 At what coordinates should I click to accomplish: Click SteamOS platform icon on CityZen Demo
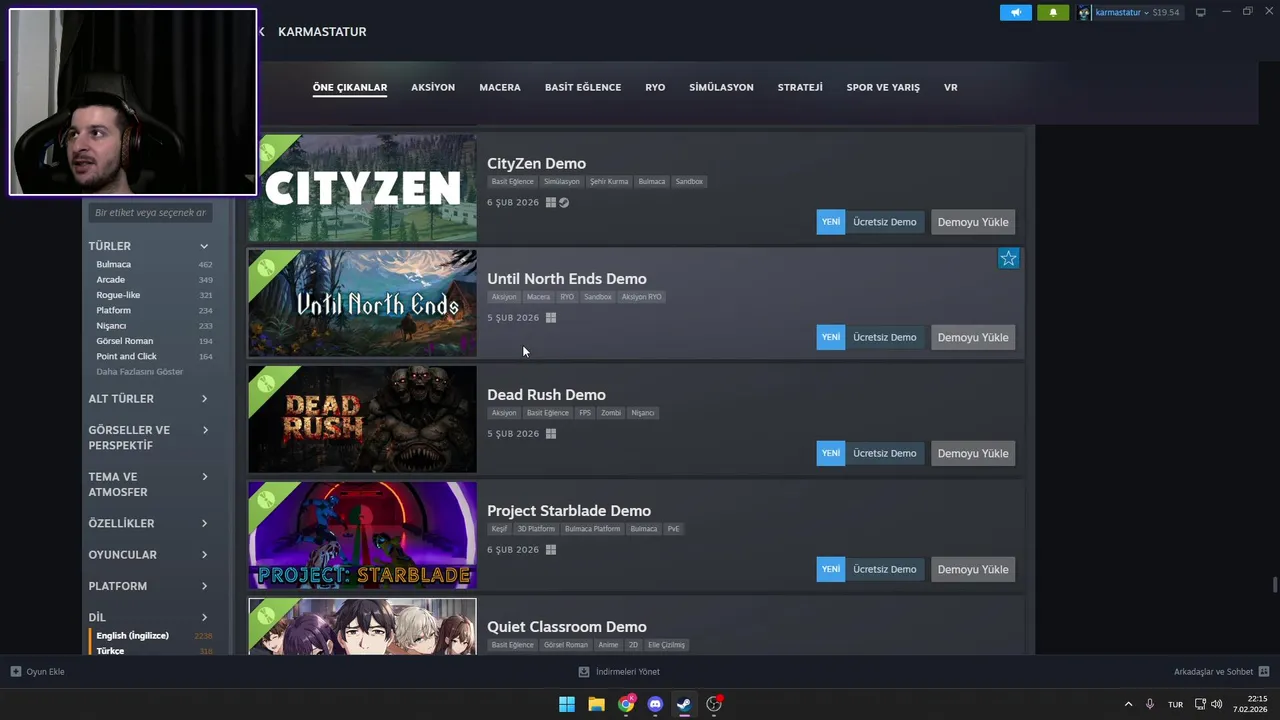coord(564,203)
